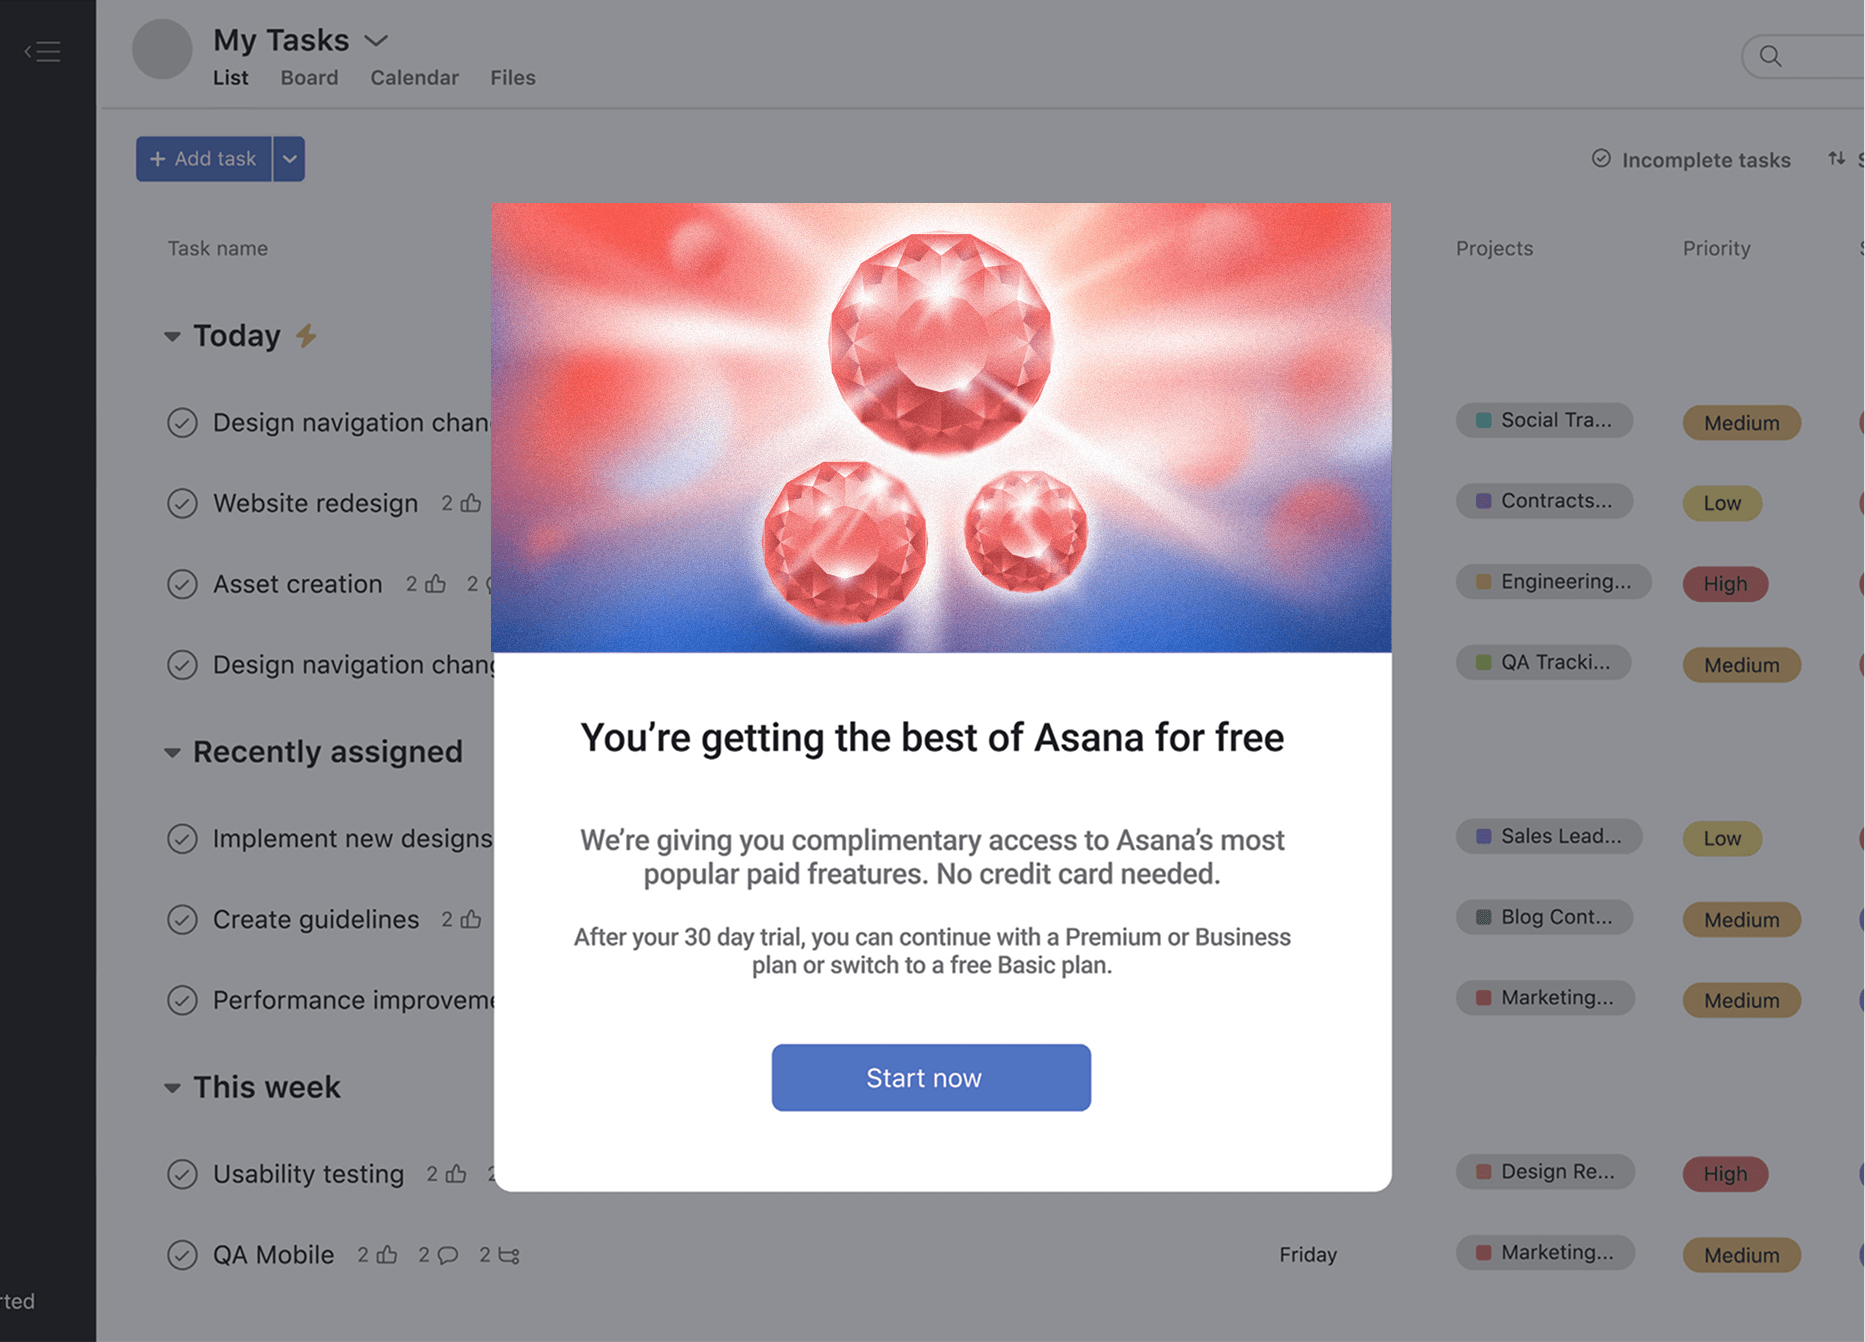Like the Usability testing task

coord(455,1174)
